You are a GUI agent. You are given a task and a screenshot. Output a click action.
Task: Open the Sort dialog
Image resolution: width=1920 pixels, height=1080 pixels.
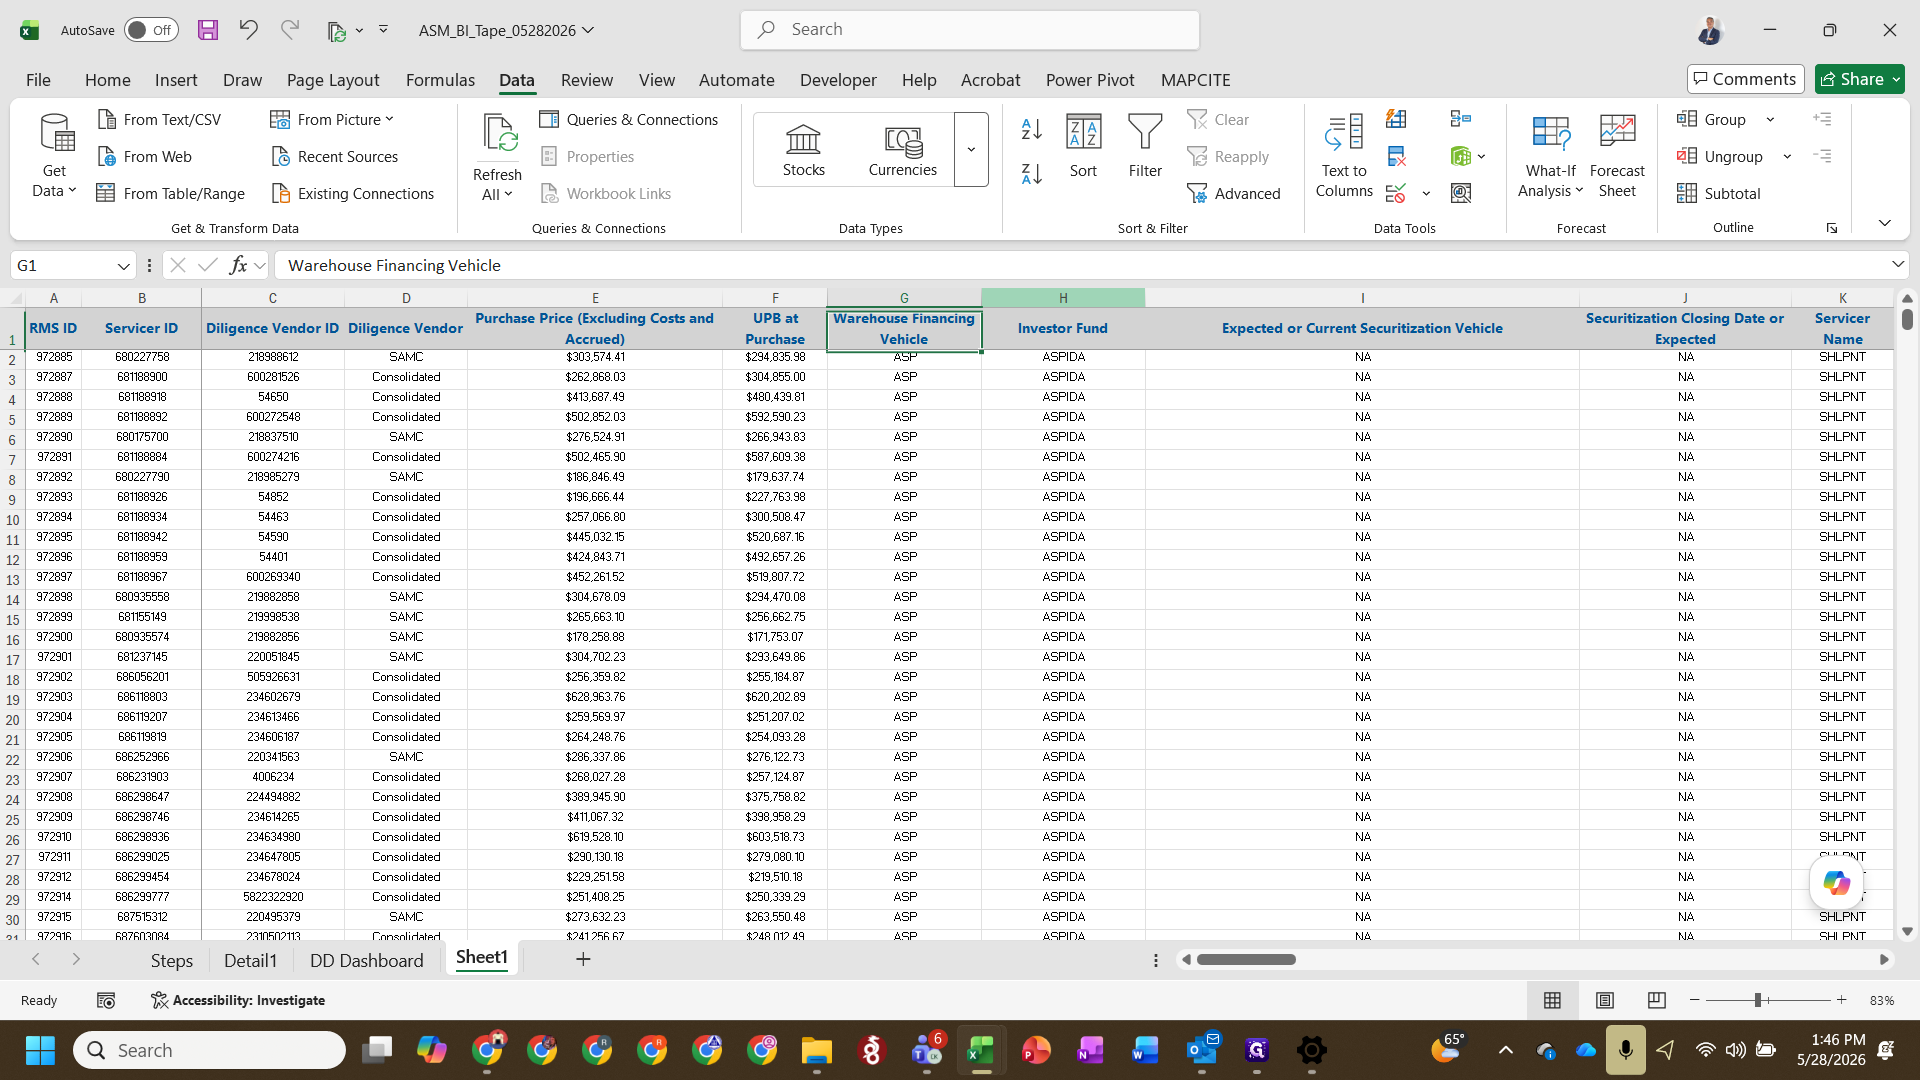click(x=1084, y=147)
